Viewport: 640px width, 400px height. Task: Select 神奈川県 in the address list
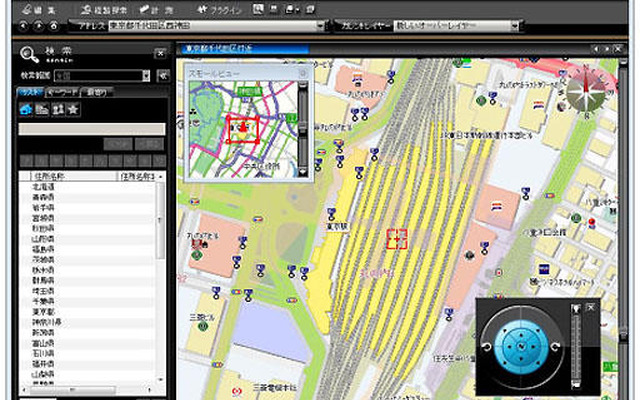click(x=47, y=322)
